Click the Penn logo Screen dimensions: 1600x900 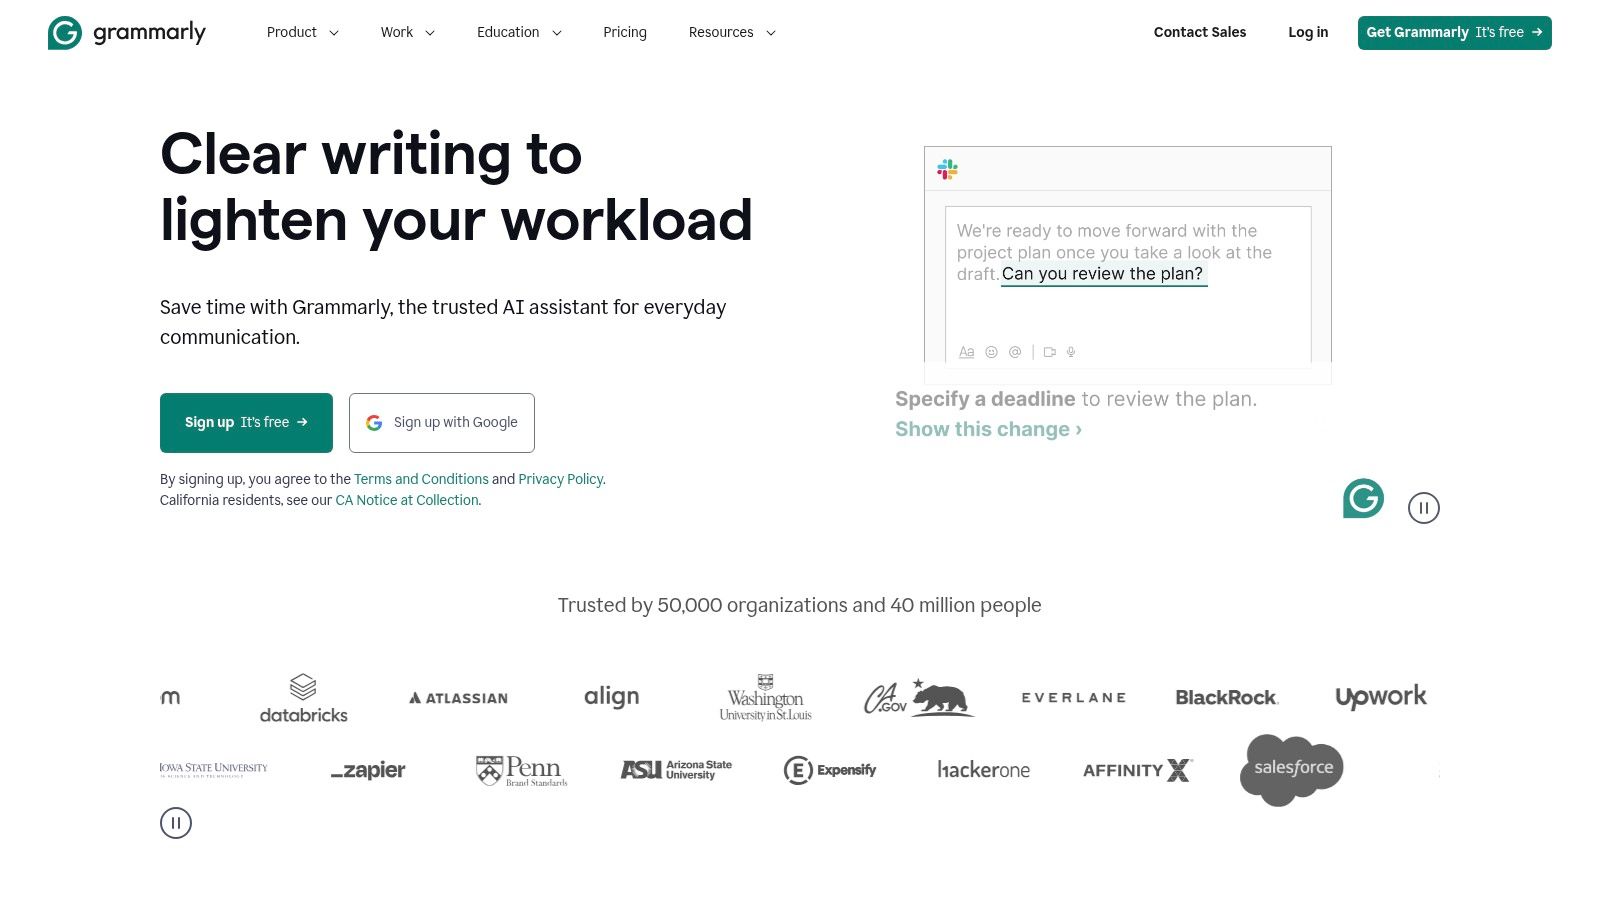coord(521,770)
